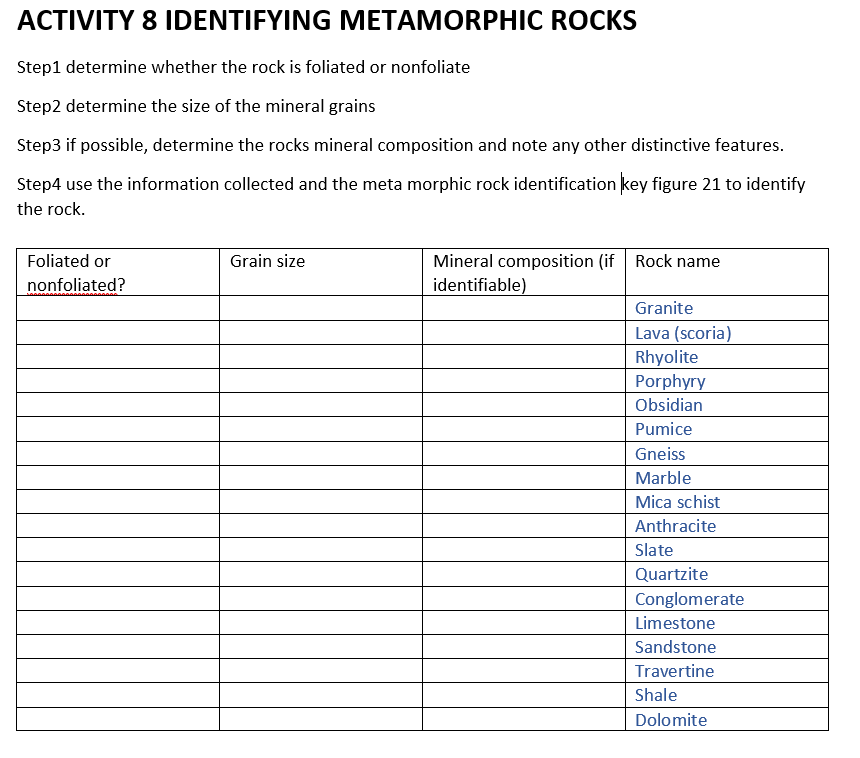This screenshot has width=860, height=758.
Task: Open the Travertine hyperlink
Action: pos(674,671)
